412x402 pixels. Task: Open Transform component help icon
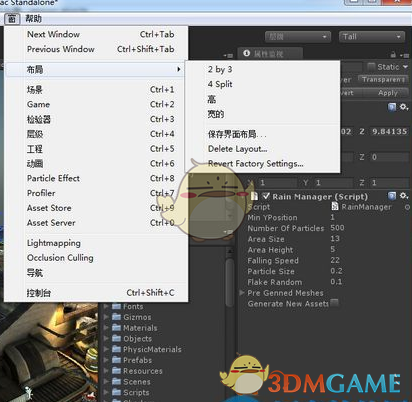pyautogui.click(x=392, y=107)
